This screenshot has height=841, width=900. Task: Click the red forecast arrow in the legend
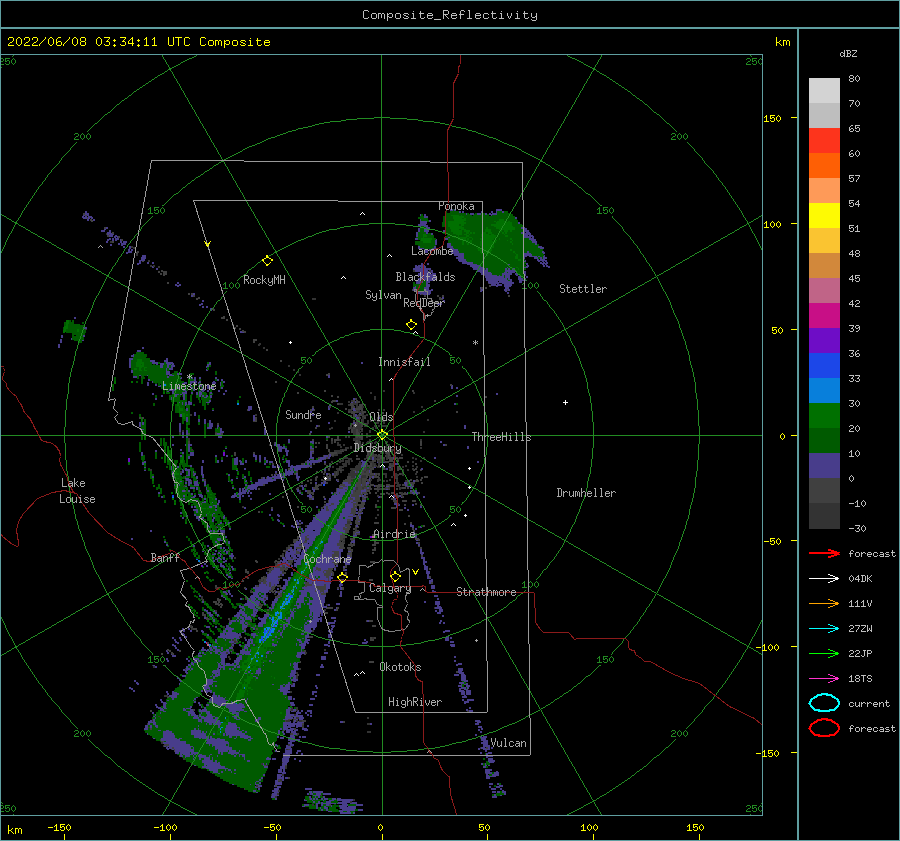[824, 553]
